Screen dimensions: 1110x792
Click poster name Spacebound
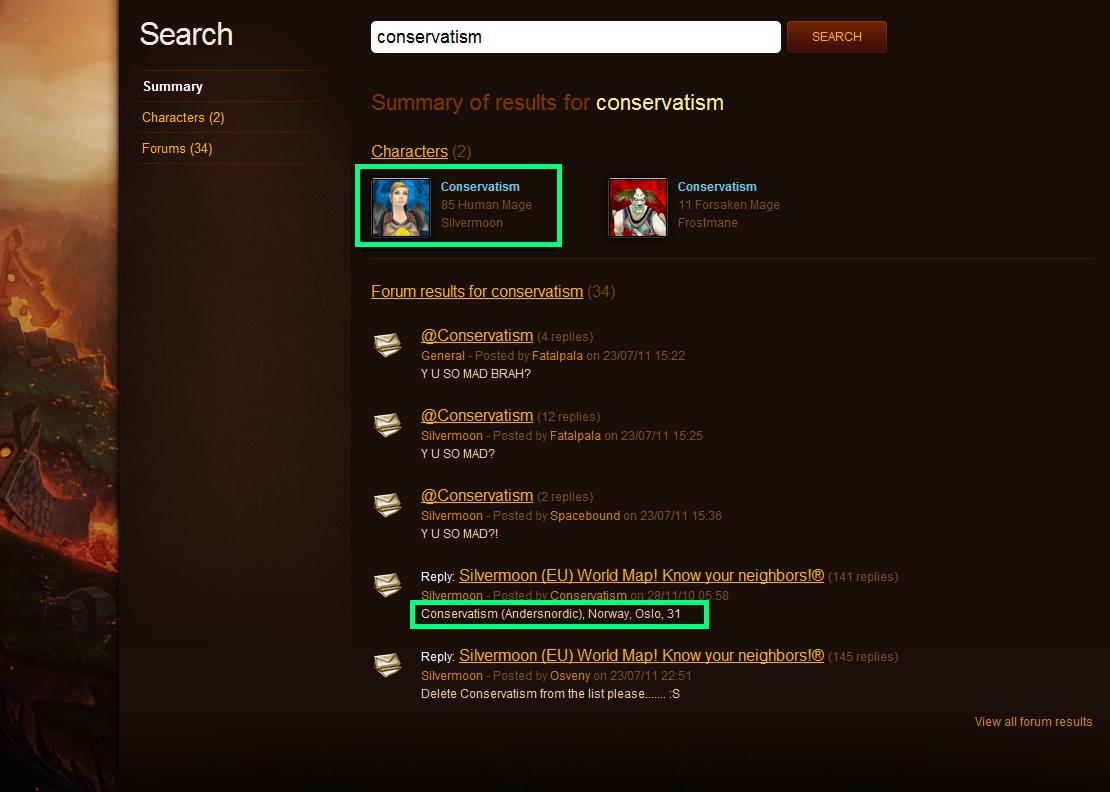click(x=585, y=516)
